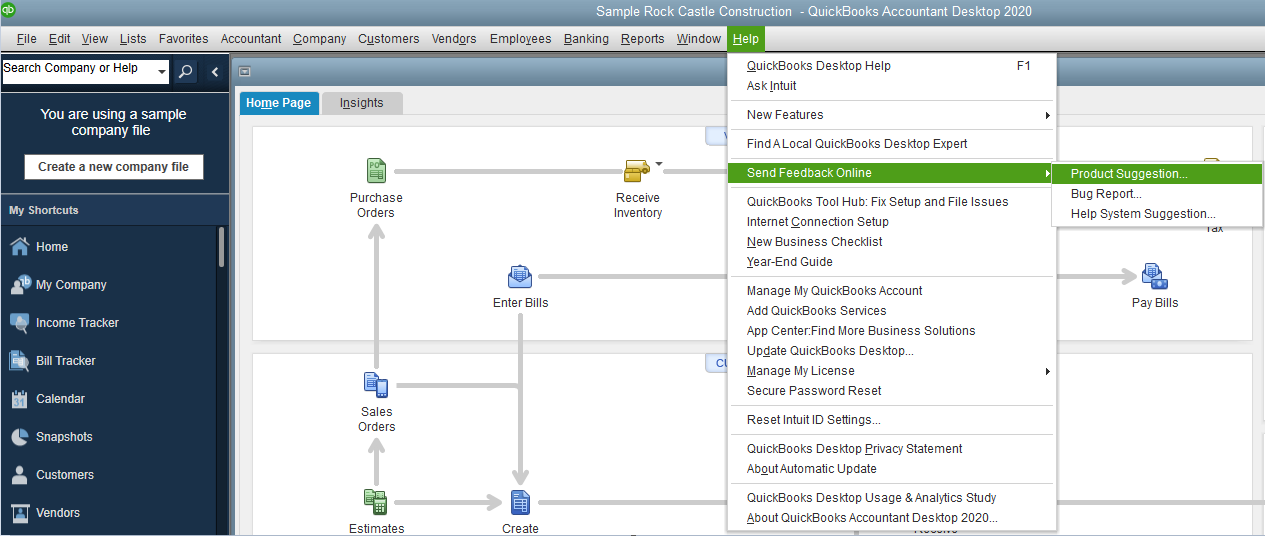Click the Purchase Orders icon
The width and height of the screenshot is (1265, 536).
(x=376, y=170)
